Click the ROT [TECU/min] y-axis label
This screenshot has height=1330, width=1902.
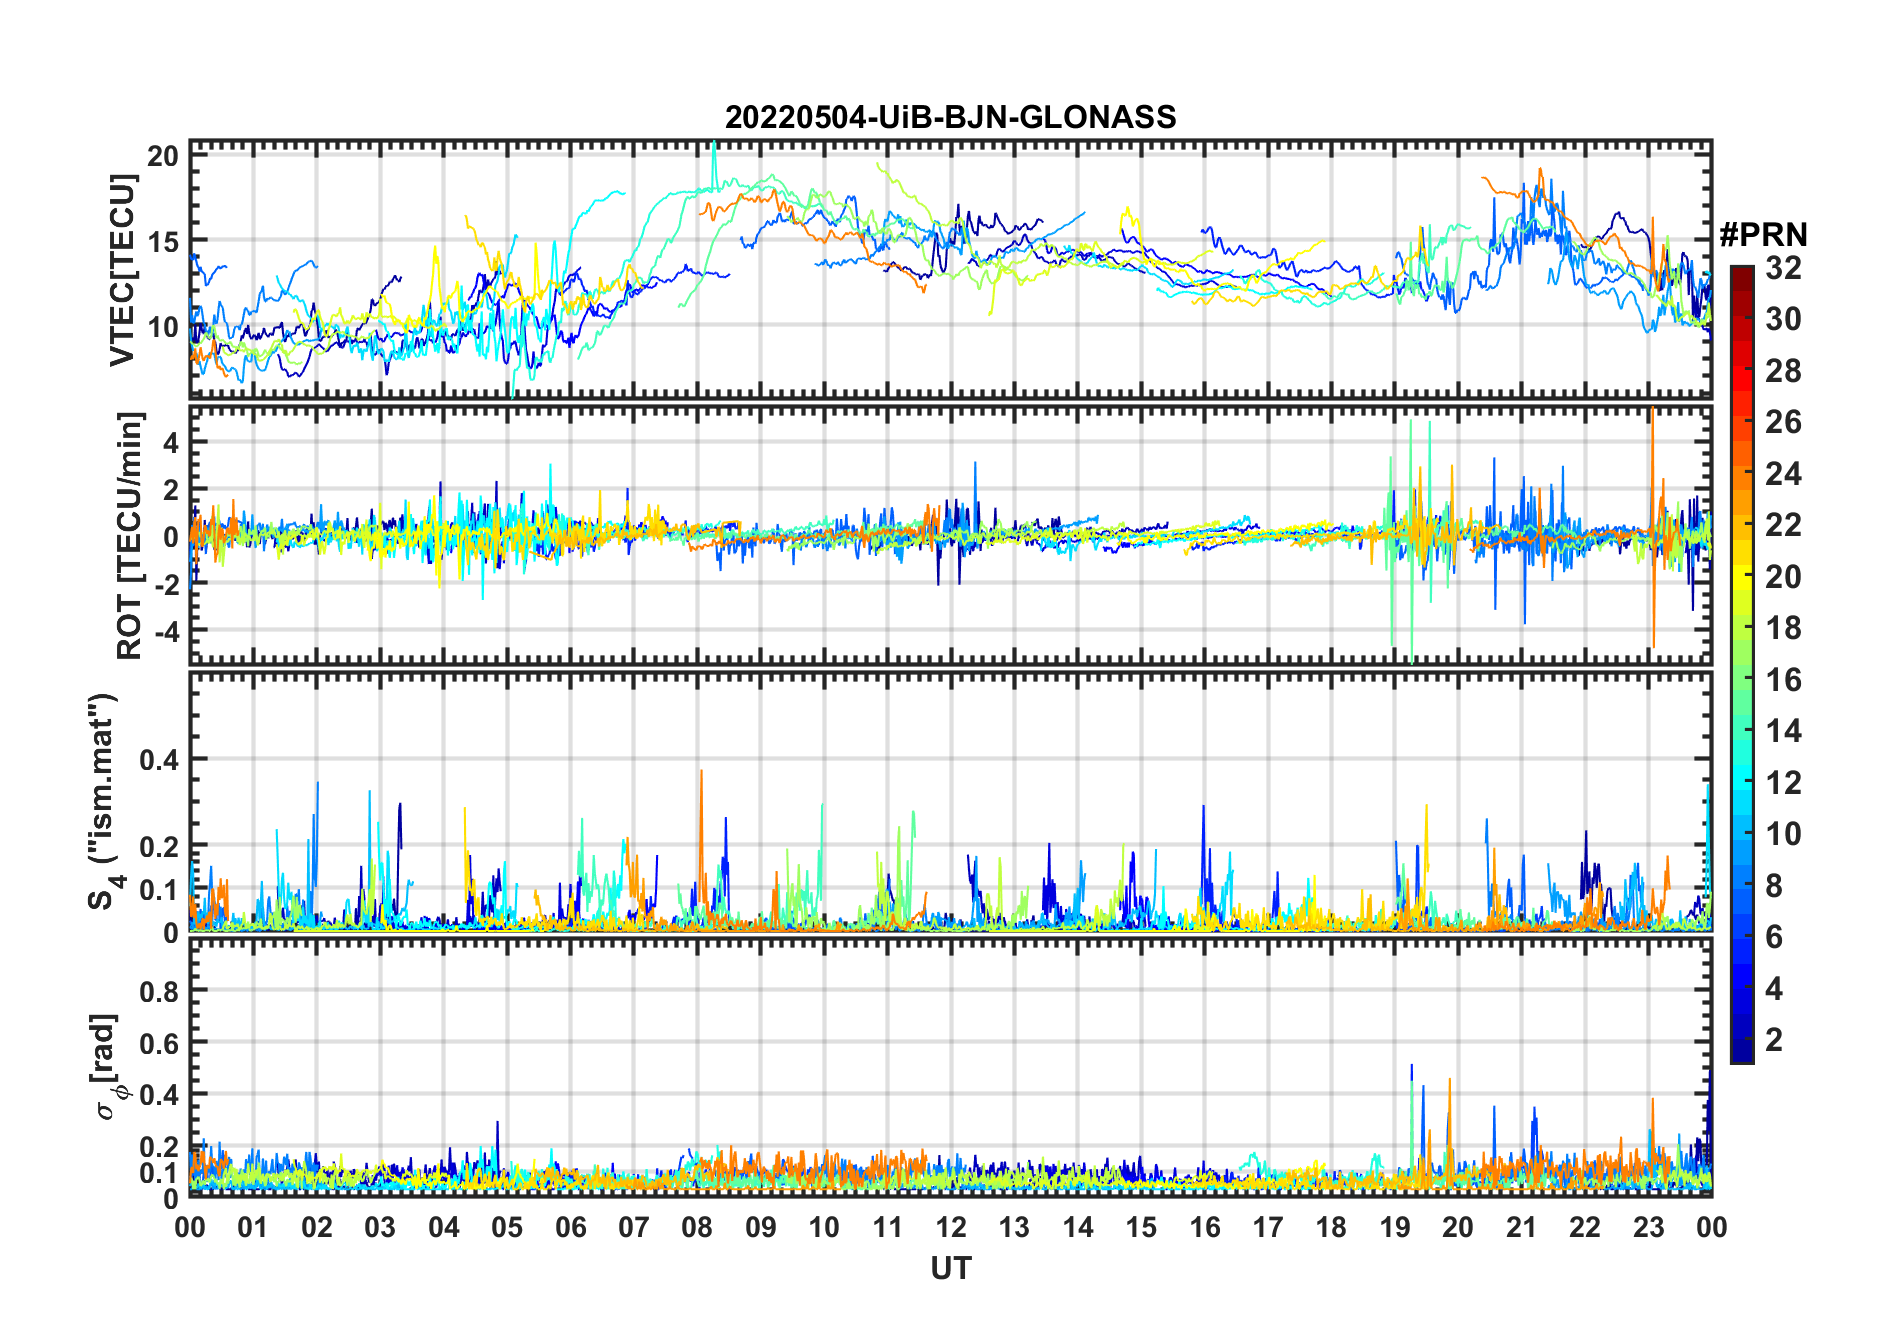tap(129, 535)
